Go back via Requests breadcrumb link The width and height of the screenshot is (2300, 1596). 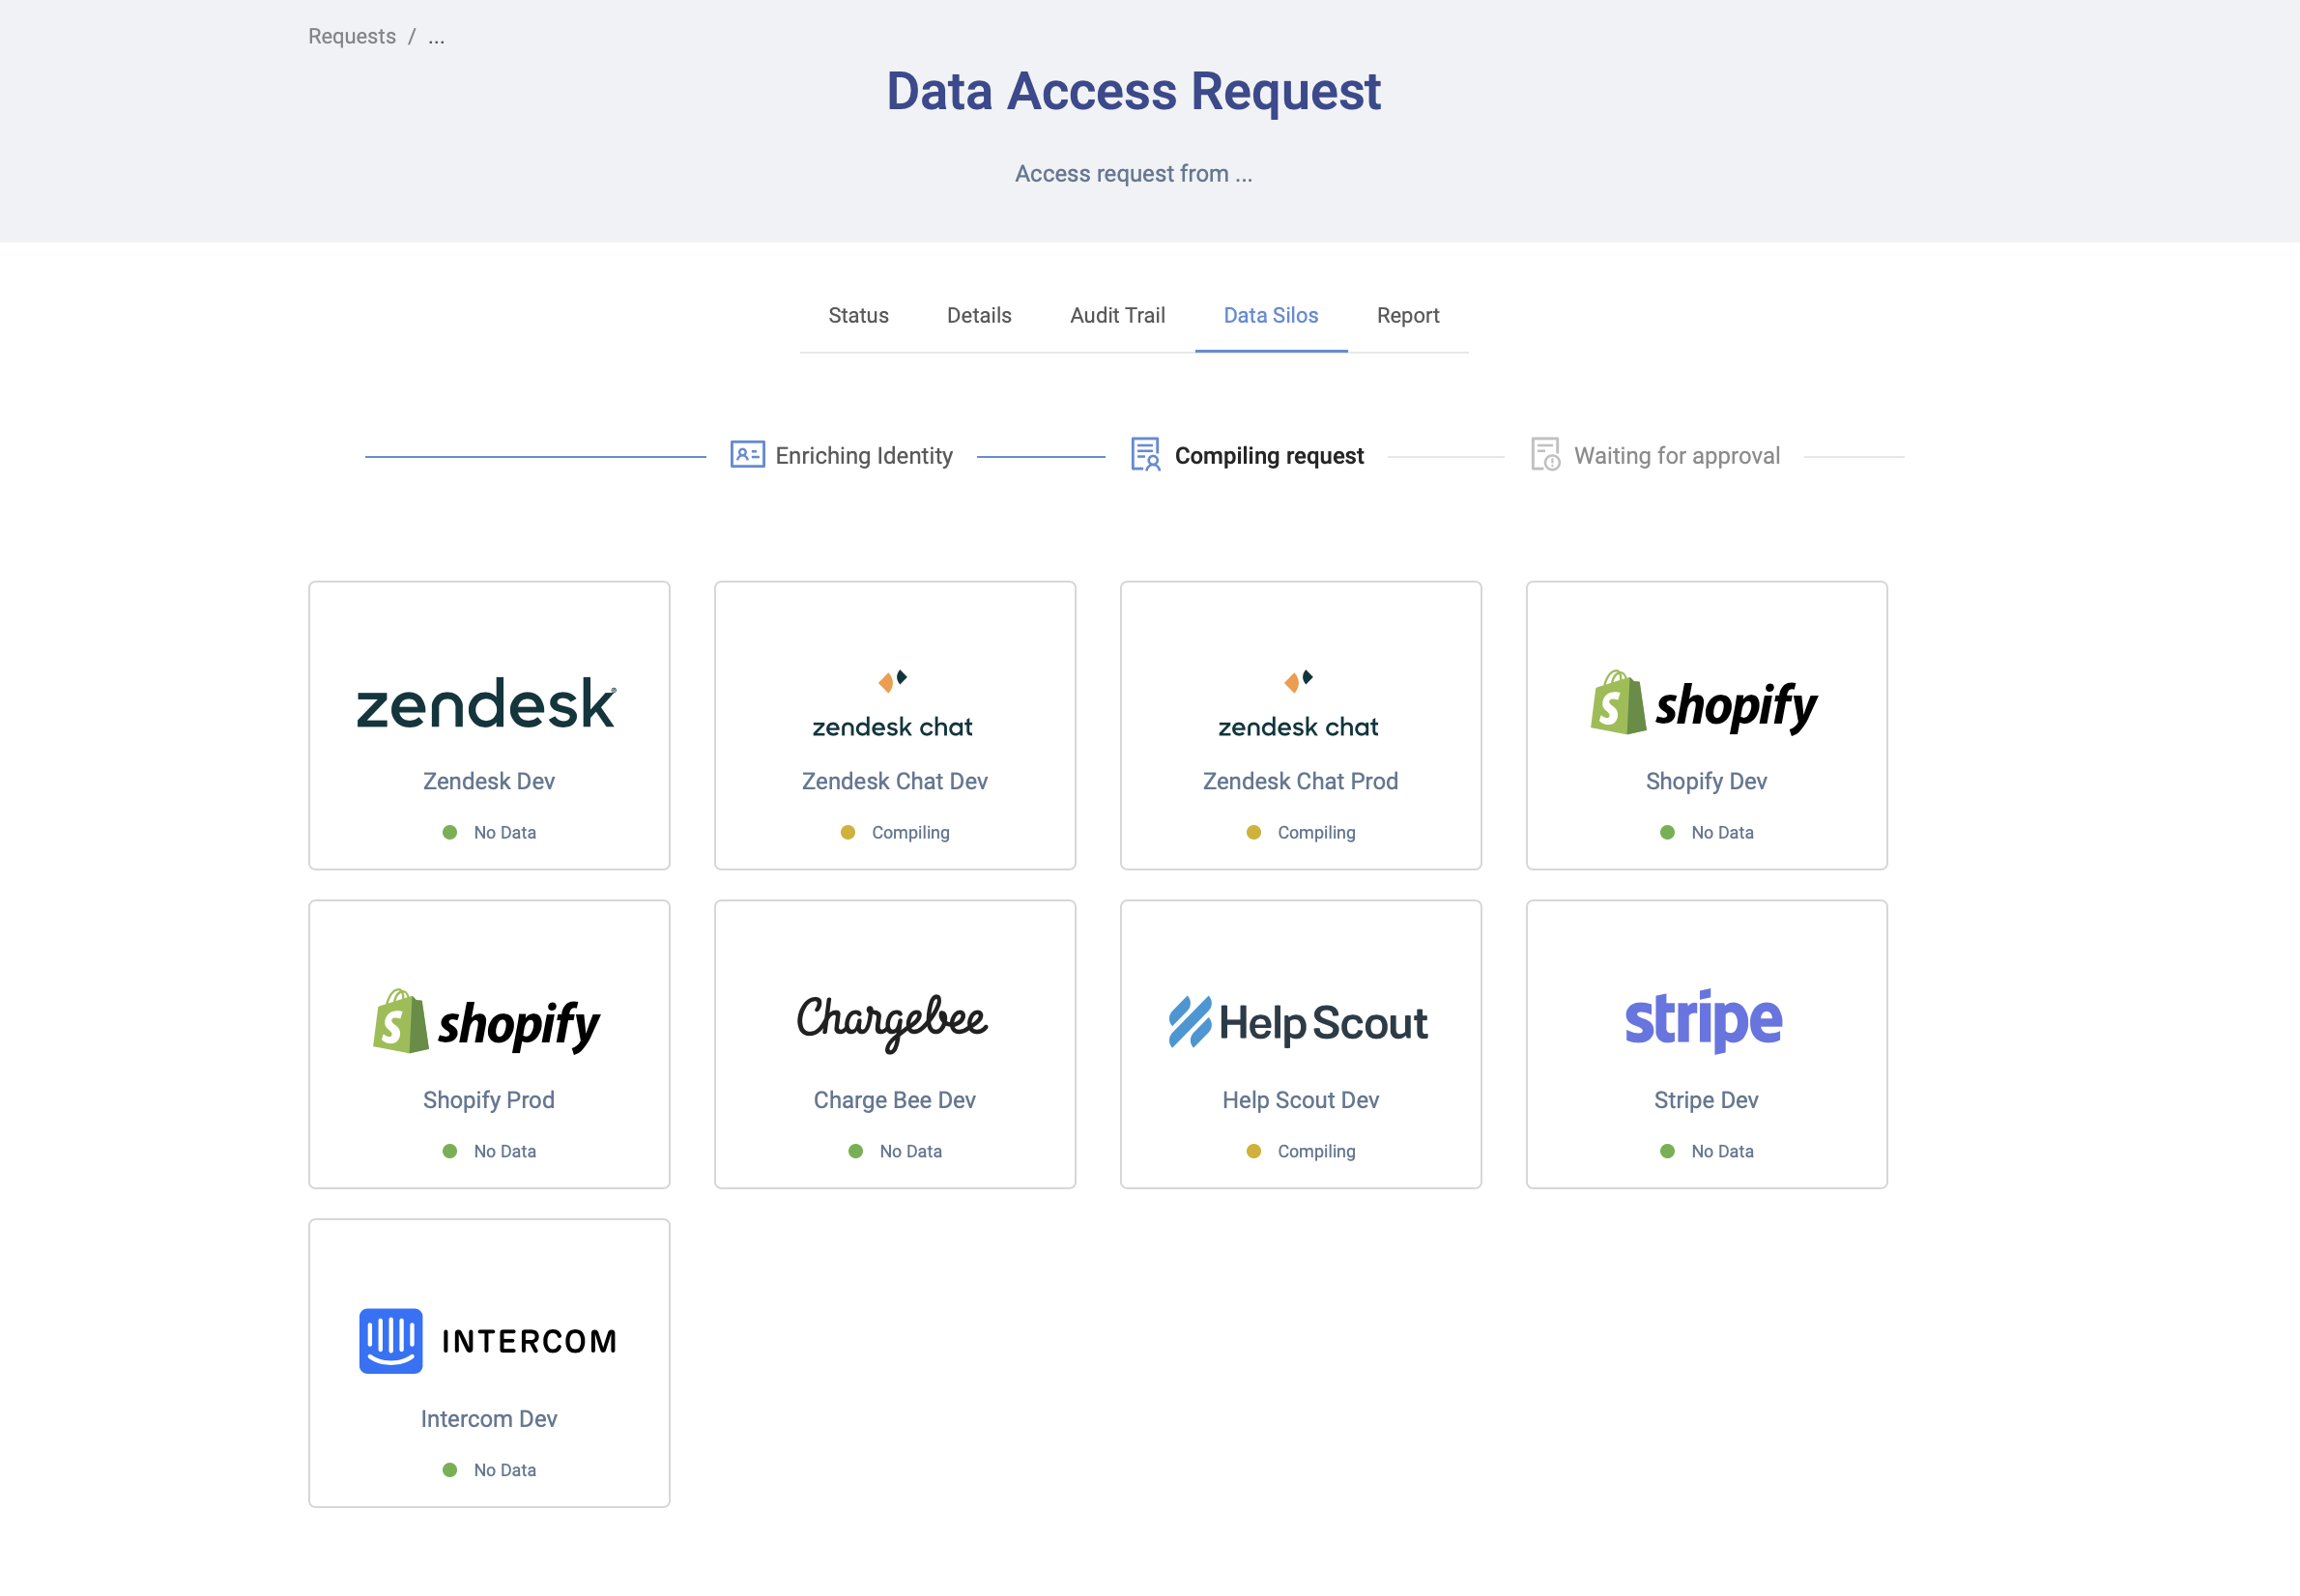[x=352, y=37]
